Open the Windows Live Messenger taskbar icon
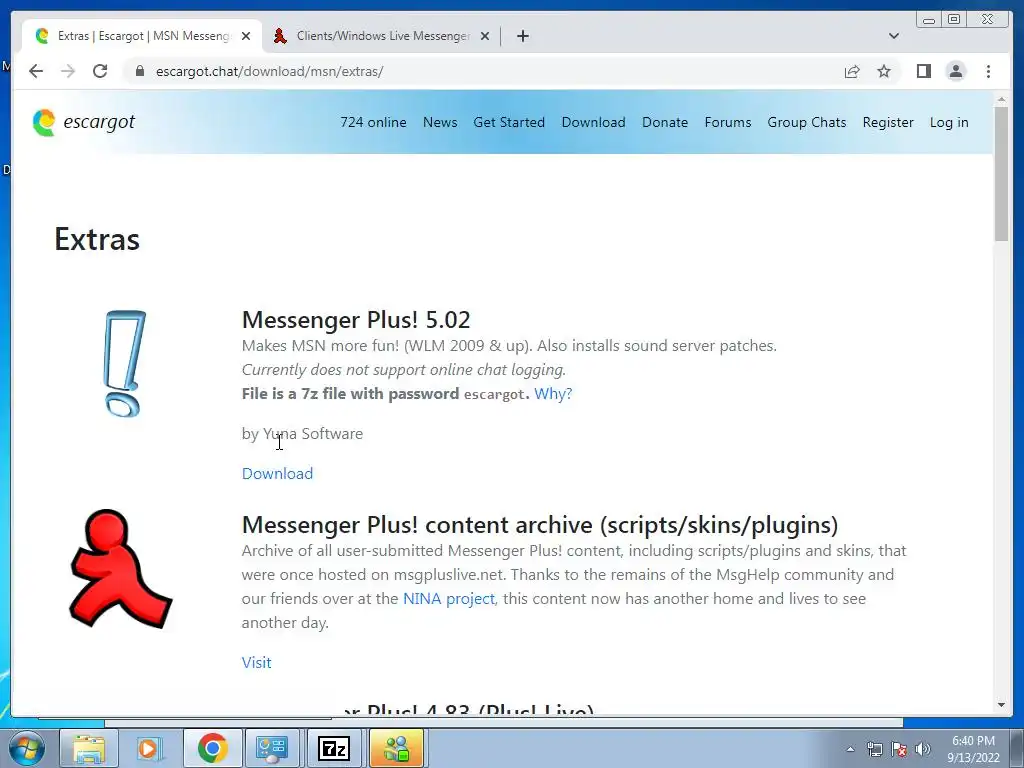The image size is (1024, 768). coord(396,748)
